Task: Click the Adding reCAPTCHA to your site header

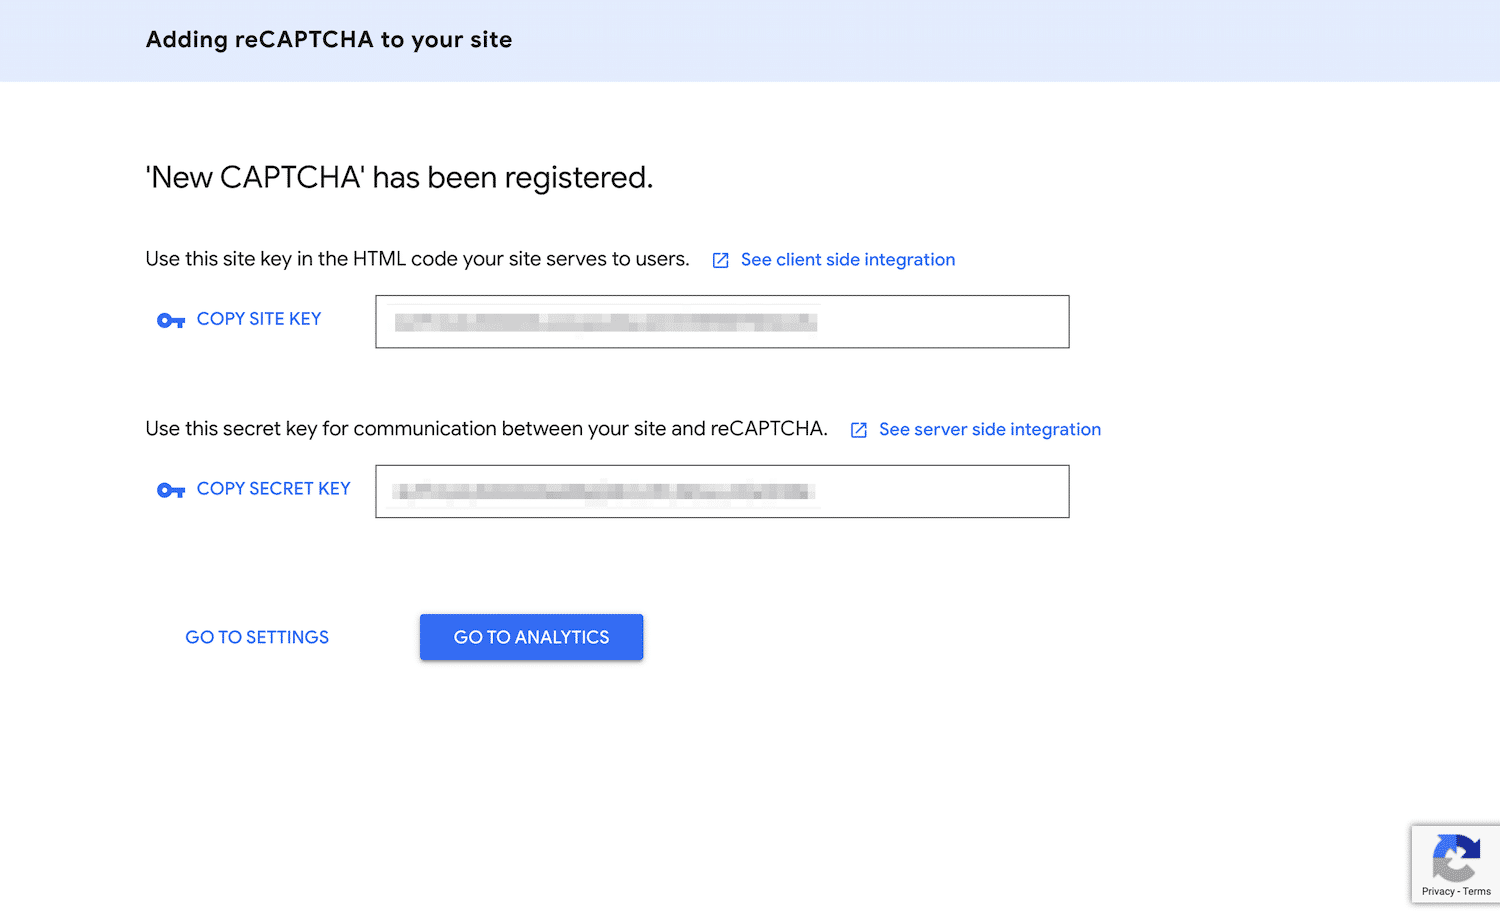Action: (329, 40)
